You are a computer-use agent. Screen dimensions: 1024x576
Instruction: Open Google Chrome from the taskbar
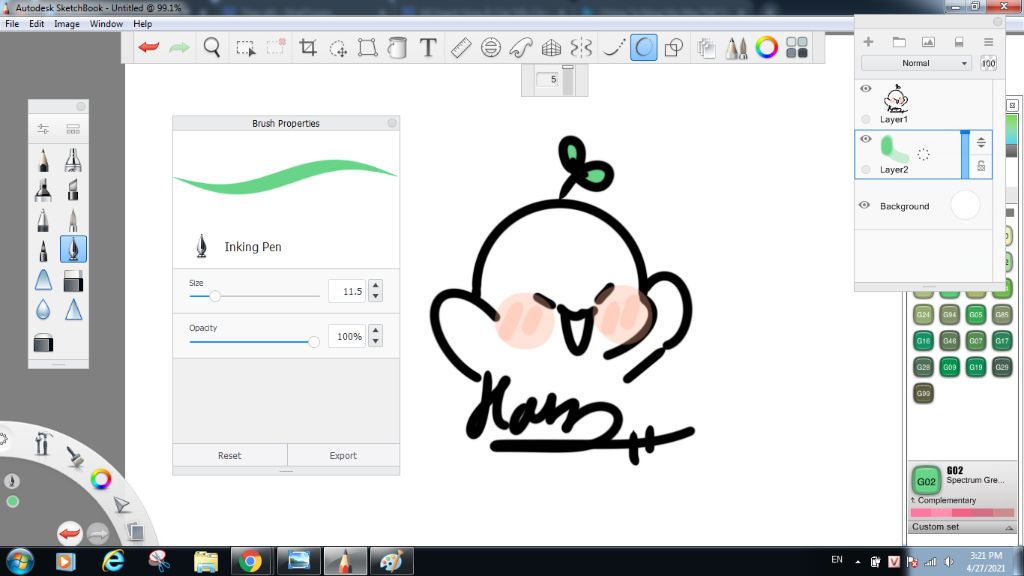(250, 561)
